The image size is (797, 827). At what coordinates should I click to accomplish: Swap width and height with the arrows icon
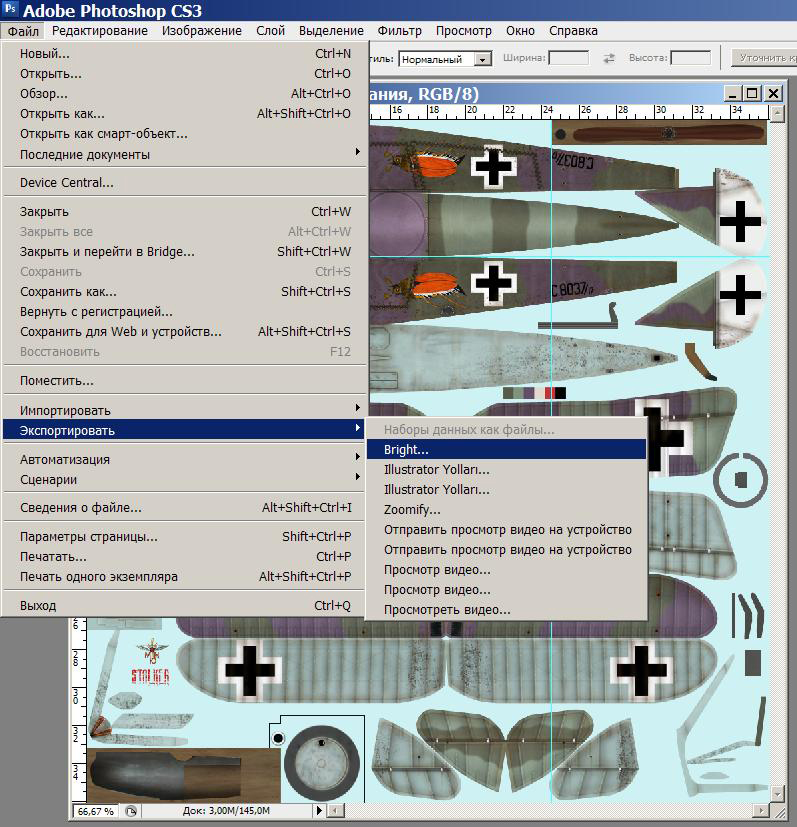pos(609,58)
